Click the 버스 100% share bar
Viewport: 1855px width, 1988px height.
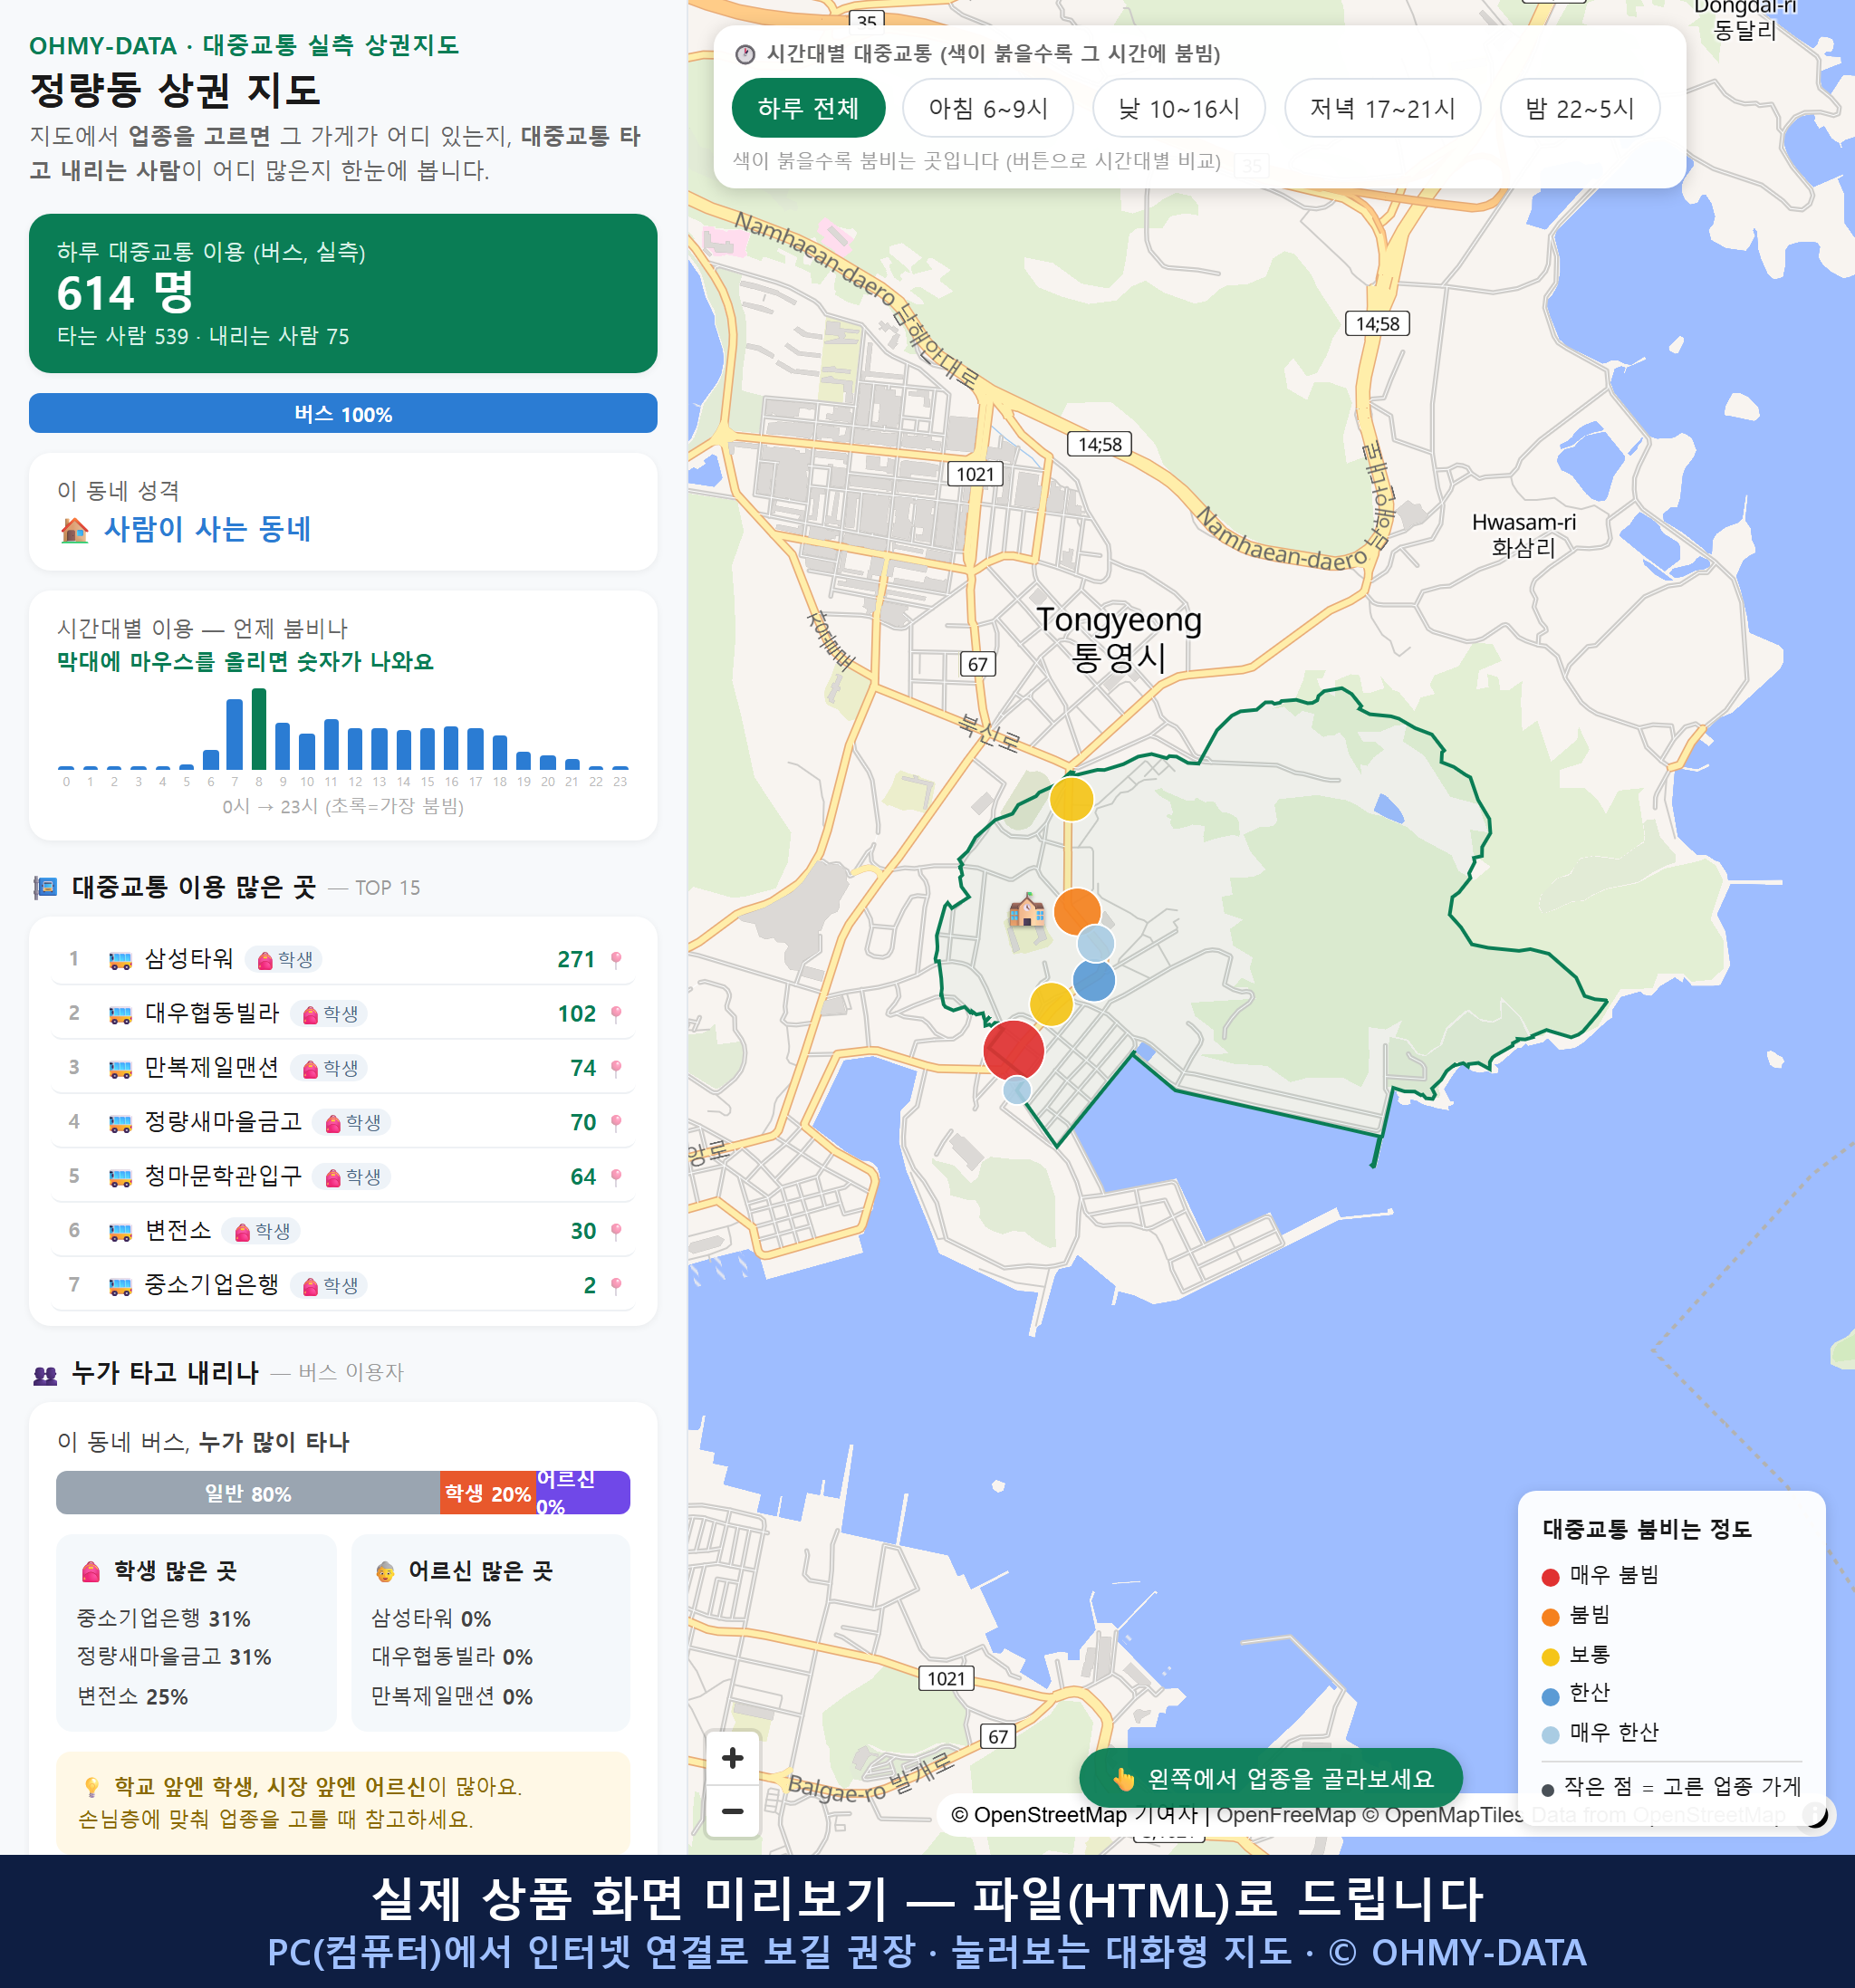click(343, 414)
